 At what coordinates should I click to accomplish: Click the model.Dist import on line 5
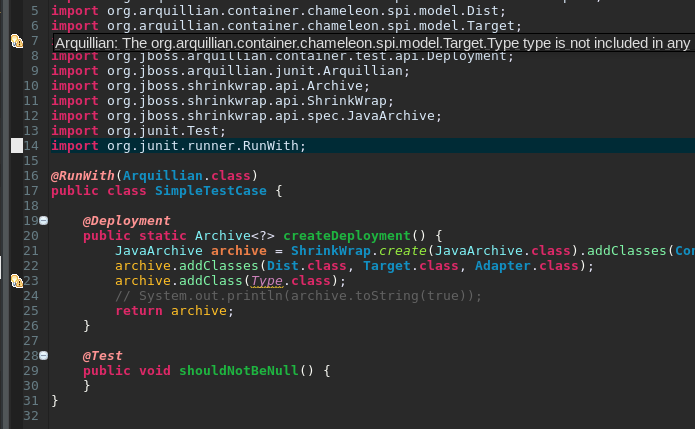pos(278,11)
